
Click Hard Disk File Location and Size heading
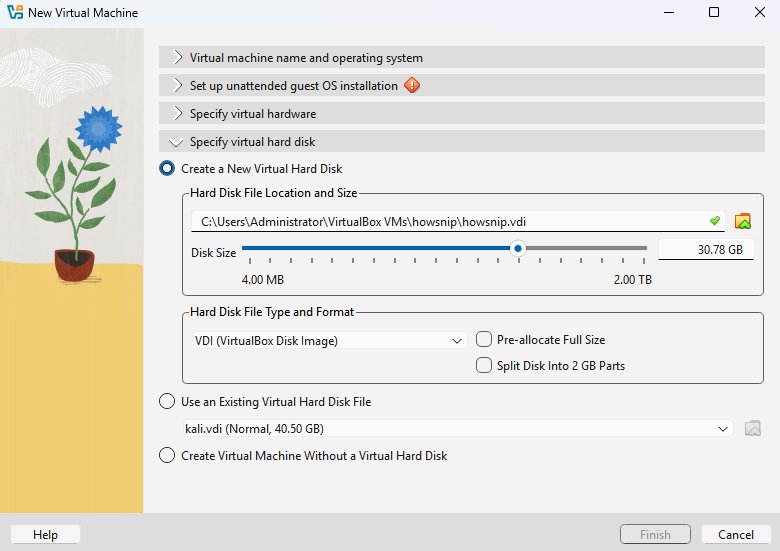[x=274, y=193]
